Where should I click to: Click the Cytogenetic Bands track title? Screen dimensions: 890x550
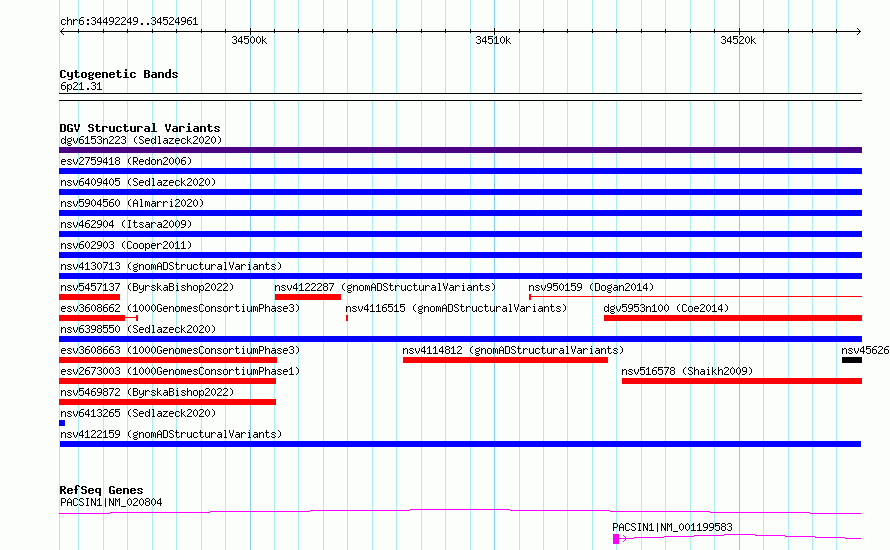(119, 74)
